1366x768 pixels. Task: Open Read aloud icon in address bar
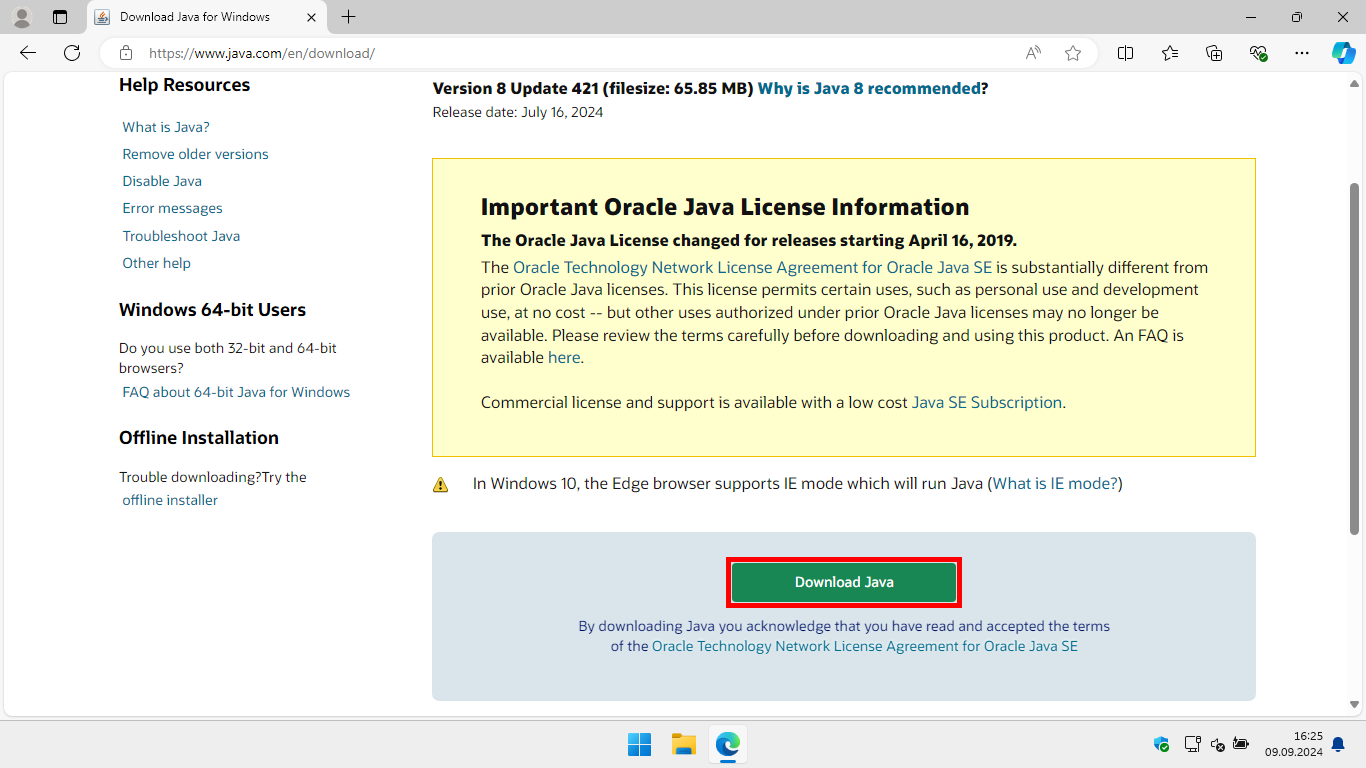(1034, 53)
